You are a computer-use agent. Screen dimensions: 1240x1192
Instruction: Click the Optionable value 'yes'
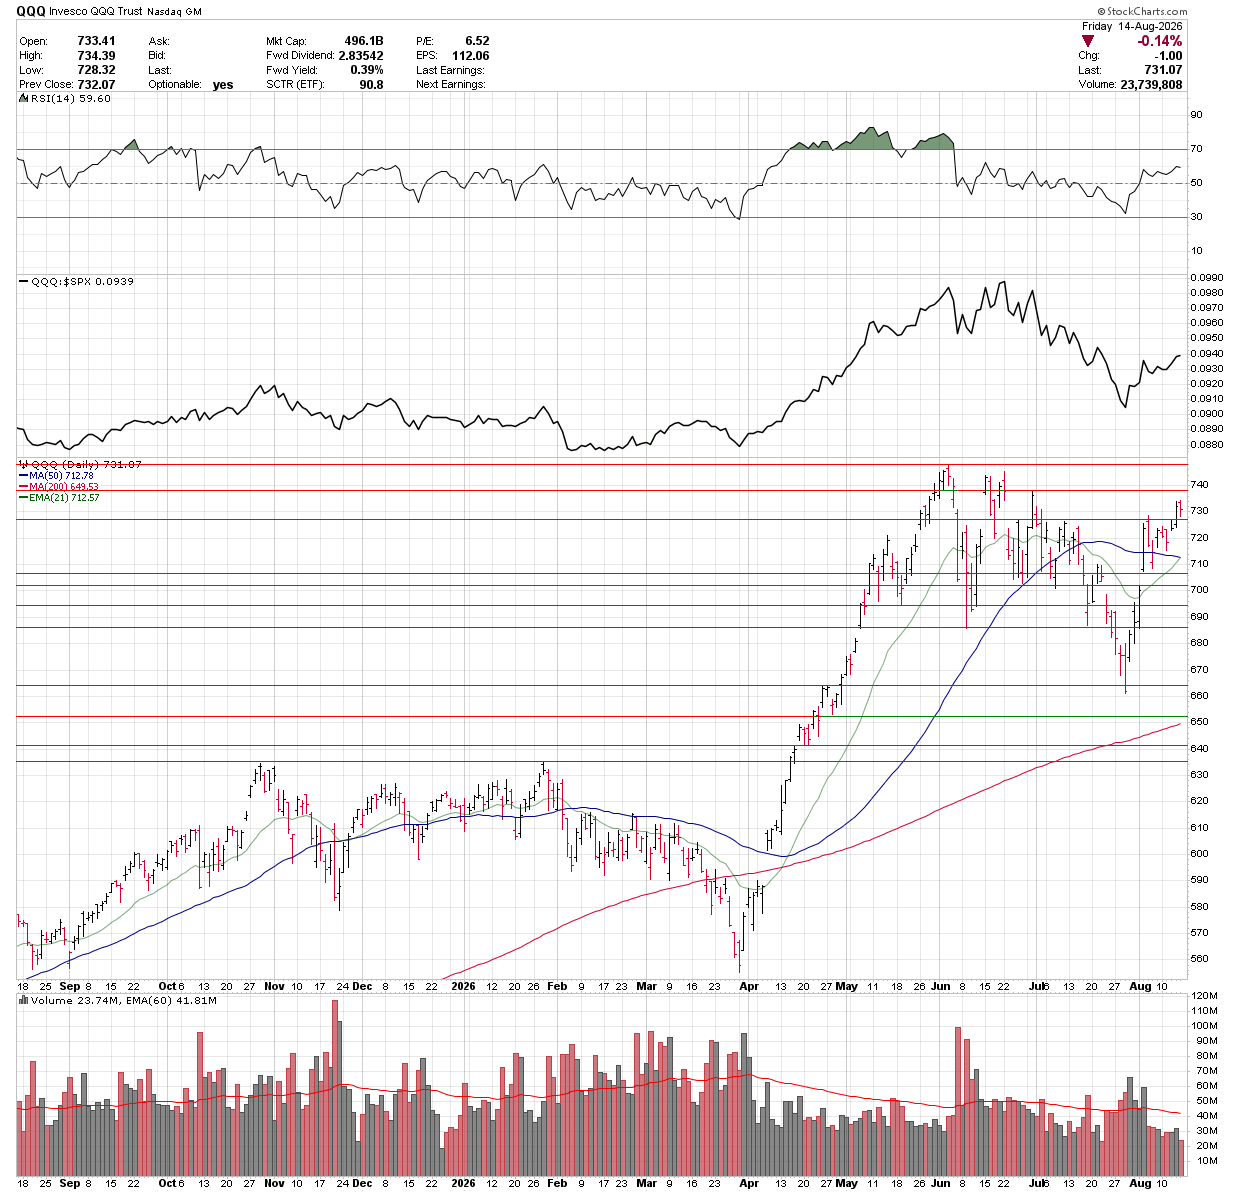(x=223, y=85)
